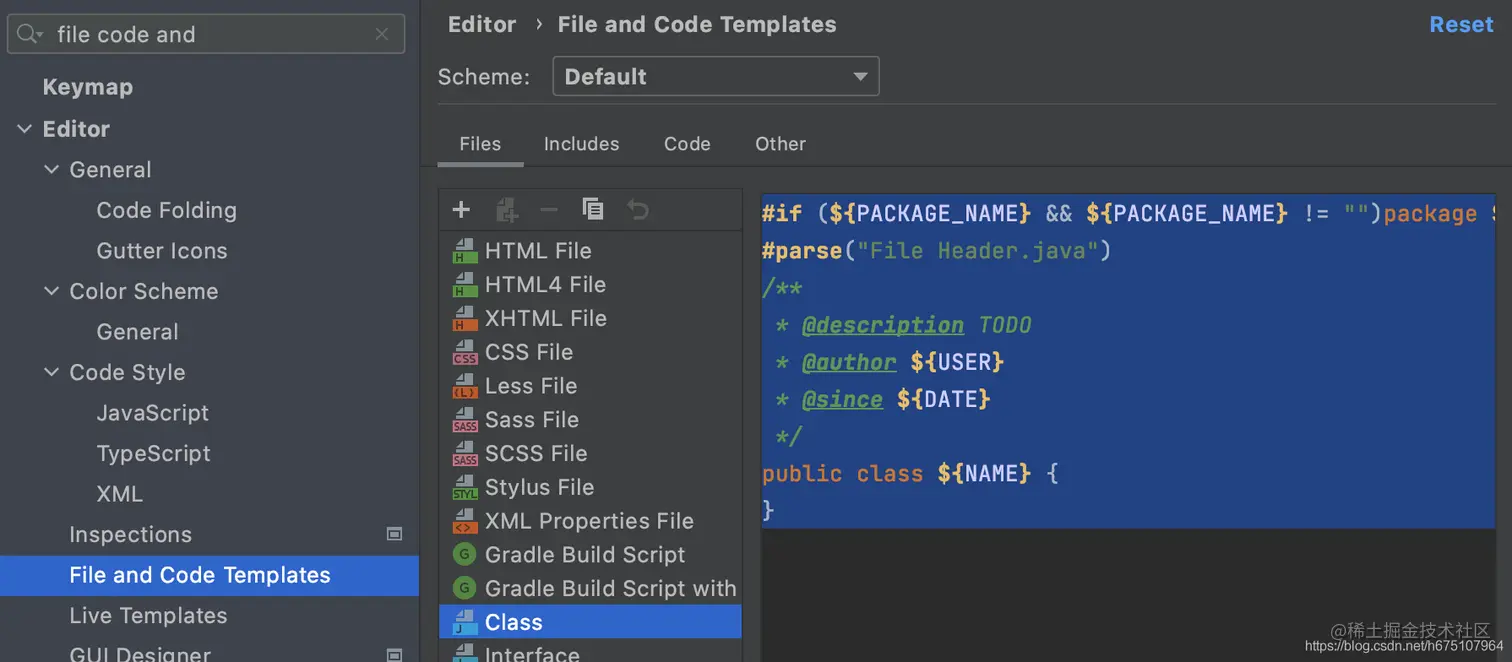Click the CSS File template icon
The height and width of the screenshot is (662, 1512).
pyautogui.click(x=465, y=353)
